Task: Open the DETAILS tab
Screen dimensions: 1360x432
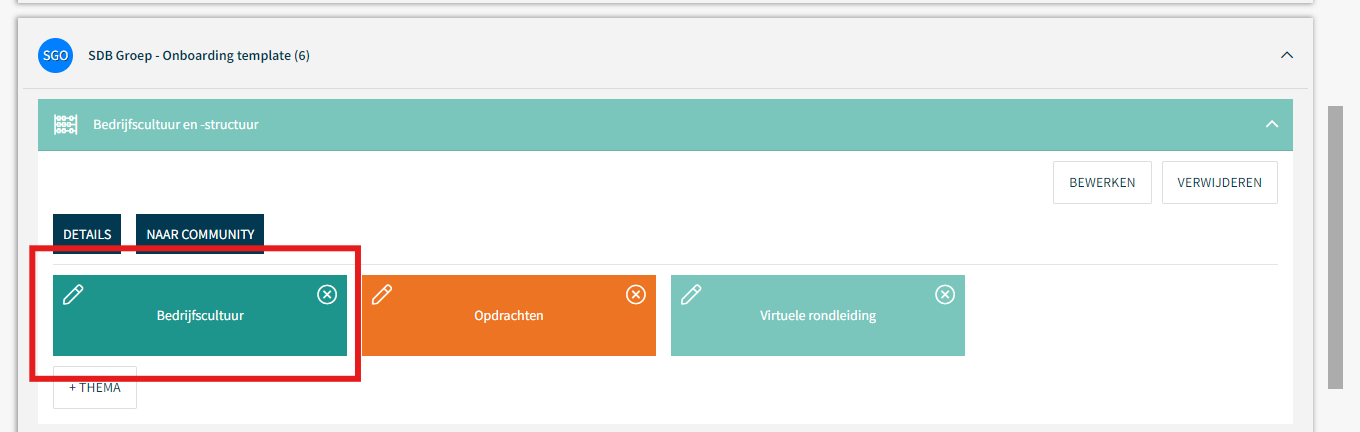Action: 87,234
